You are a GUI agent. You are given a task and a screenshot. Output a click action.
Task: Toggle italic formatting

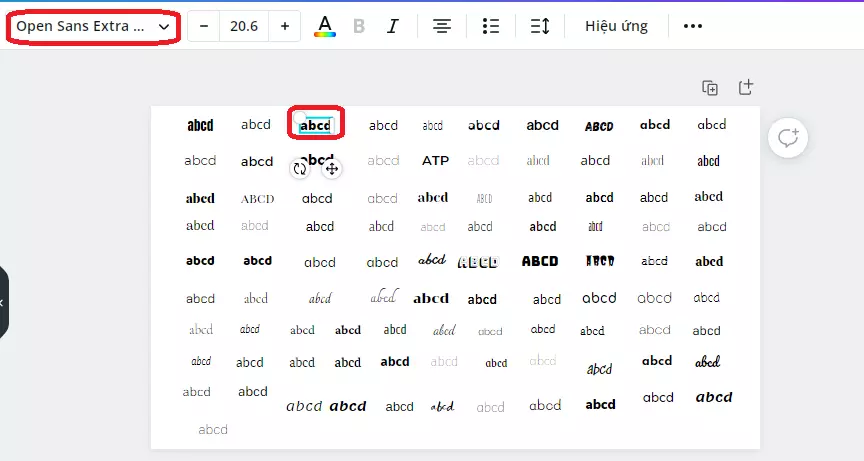(393, 26)
